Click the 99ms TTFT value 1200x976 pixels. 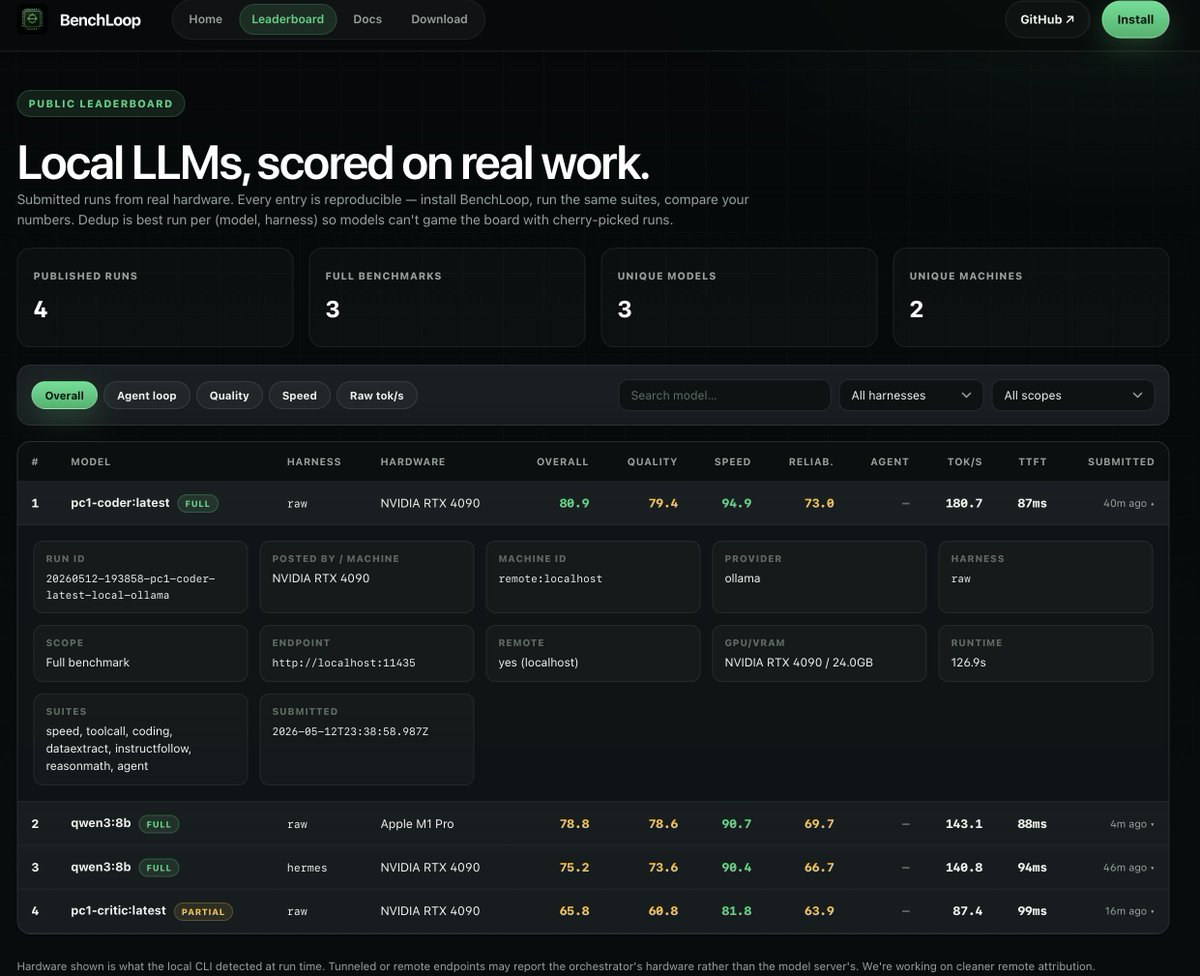coord(1032,911)
